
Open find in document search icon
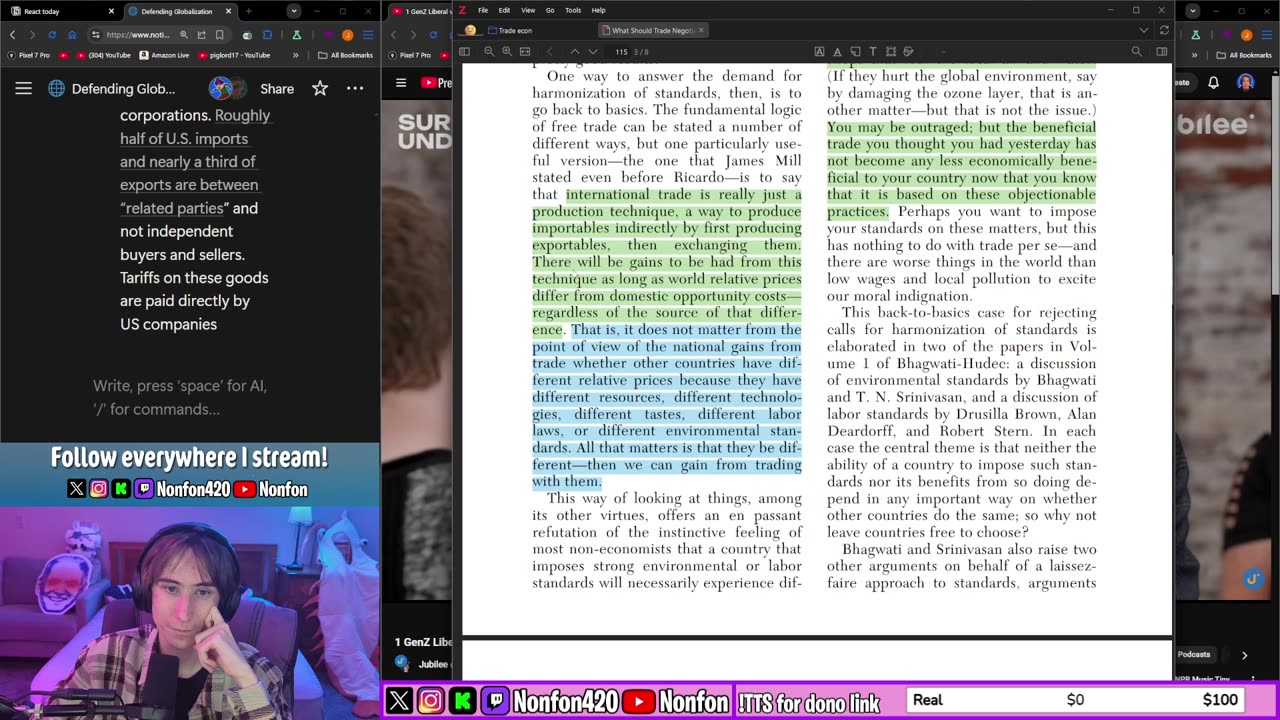click(x=1136, y=51)
